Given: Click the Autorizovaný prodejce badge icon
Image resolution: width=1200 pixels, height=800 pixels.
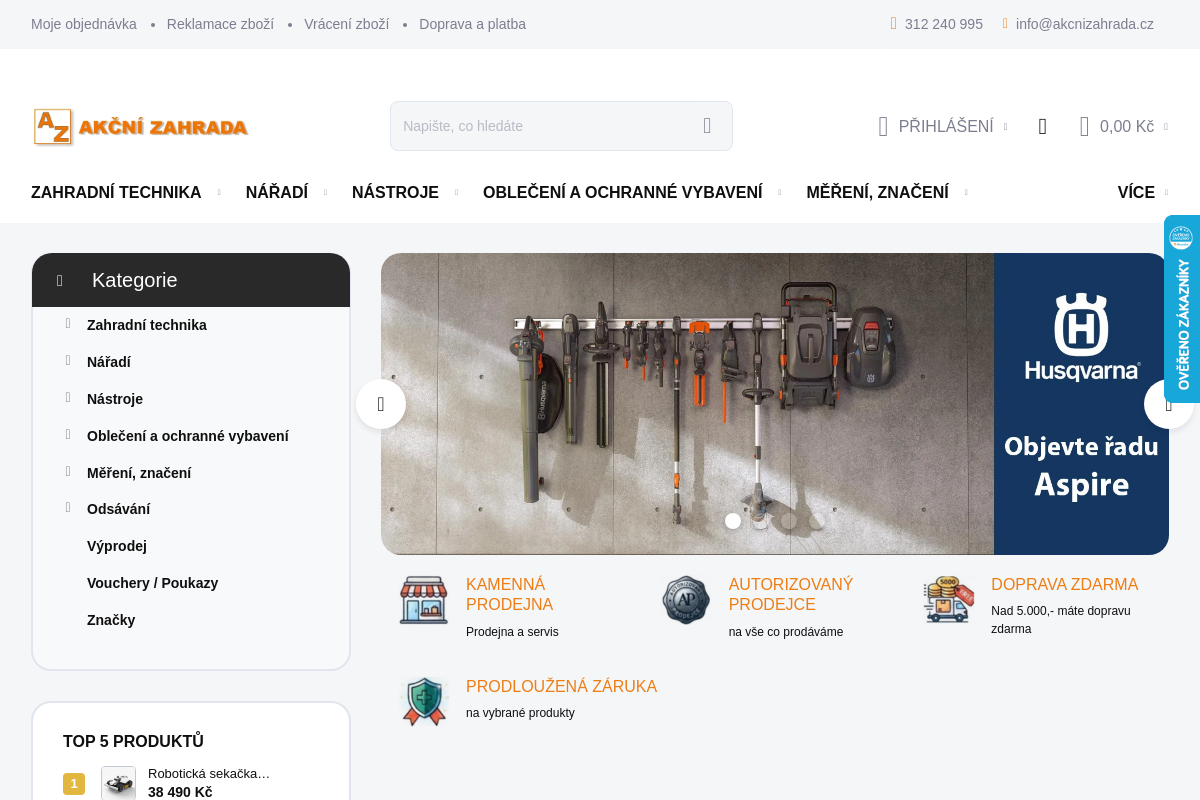Looking at the screenshot, I should pos(686,600).
